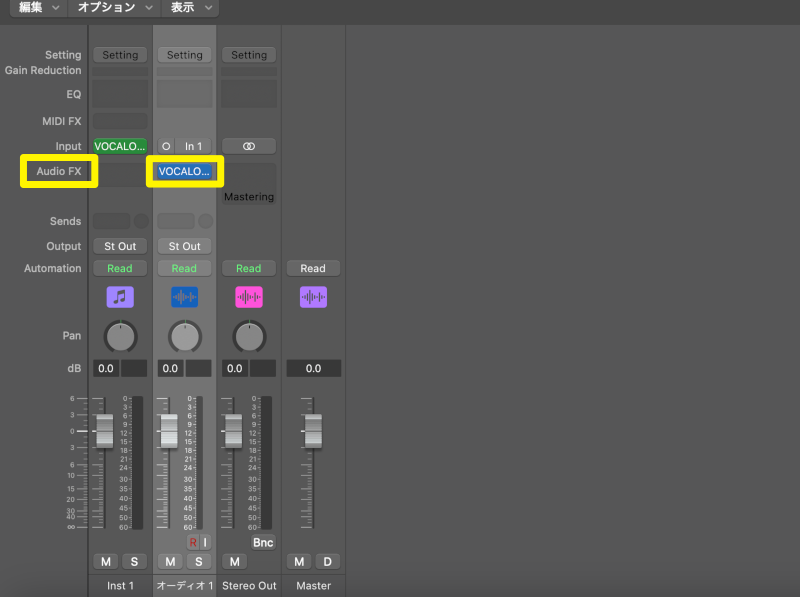Solo the オーディオ 1 channel strip
Image resolution: width=800 pixels, height=597 pixels.
tap(198, 562)
